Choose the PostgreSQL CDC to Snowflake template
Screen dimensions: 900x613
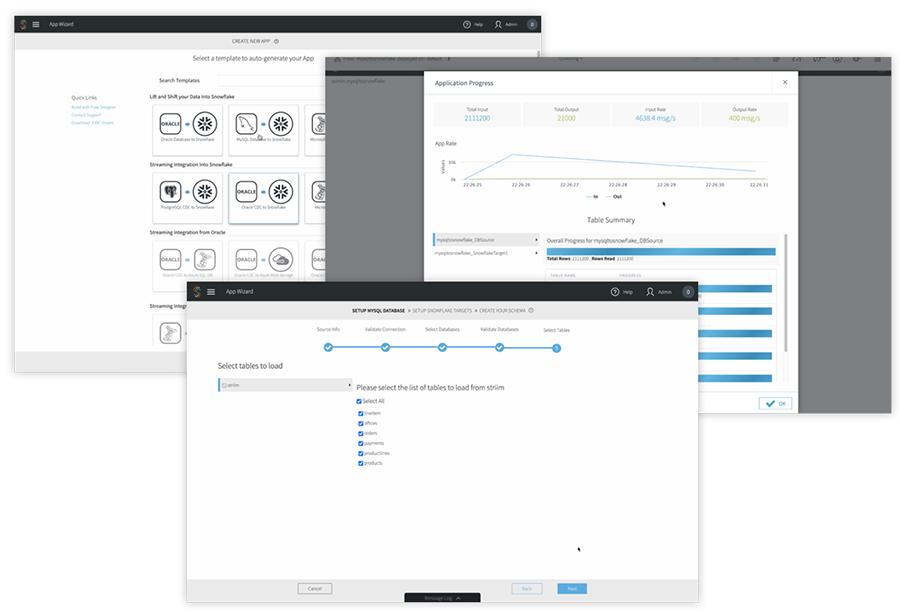(188, 197)
